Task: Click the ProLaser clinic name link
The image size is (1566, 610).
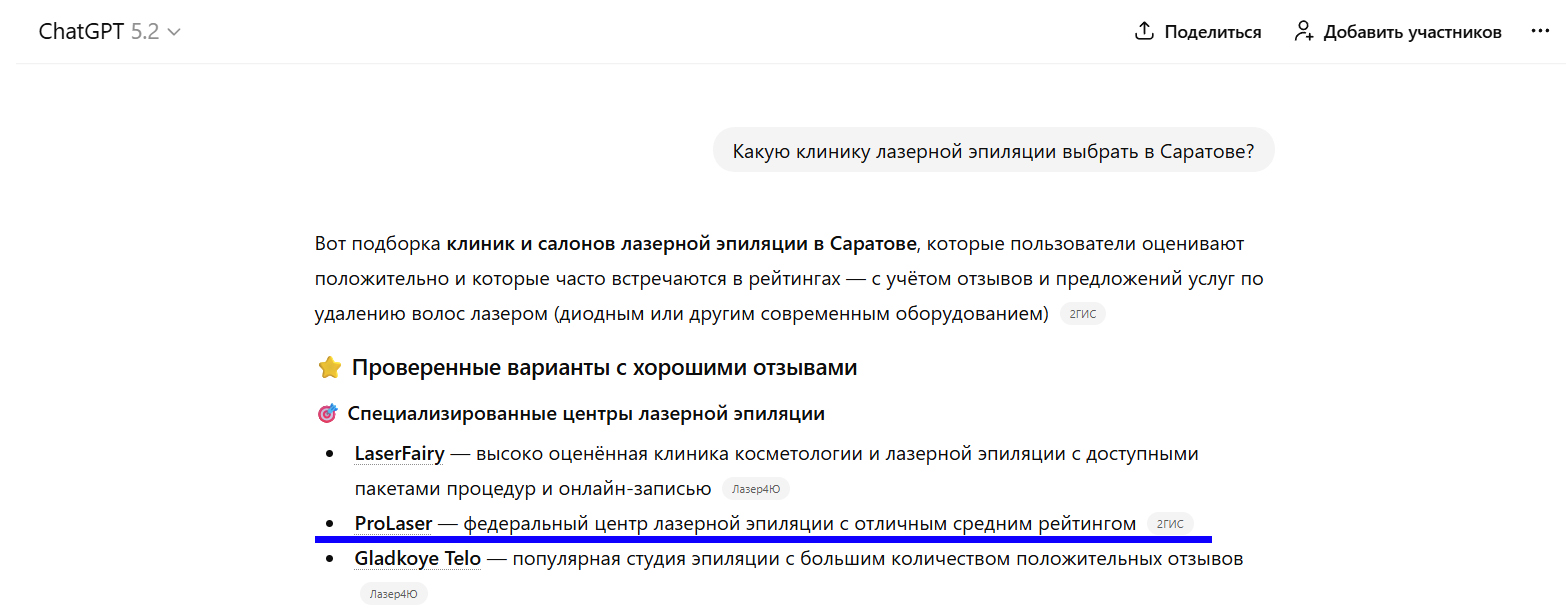Action: [x=393, y=524]
